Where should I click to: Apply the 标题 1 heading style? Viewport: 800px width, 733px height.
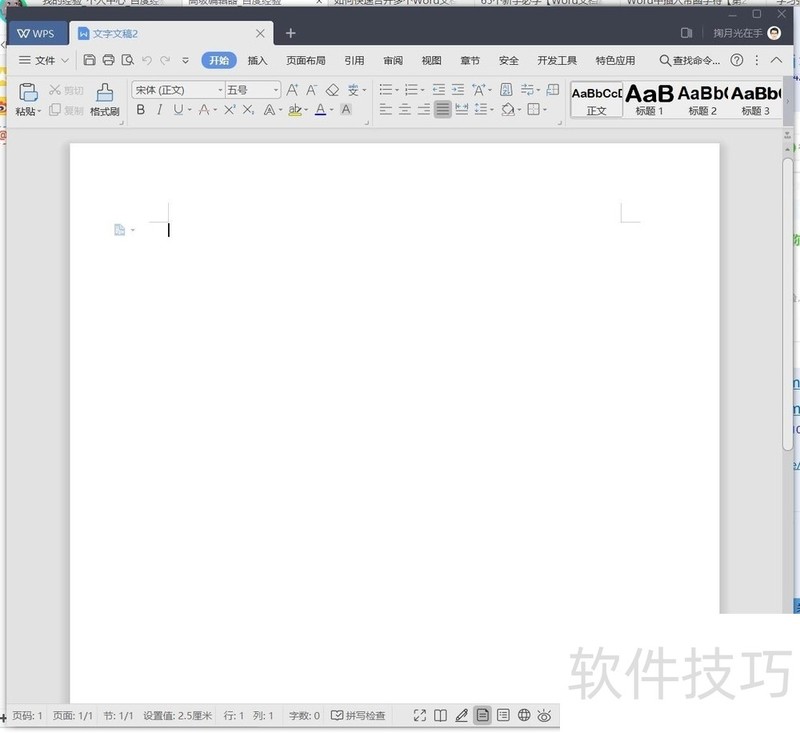649,99
